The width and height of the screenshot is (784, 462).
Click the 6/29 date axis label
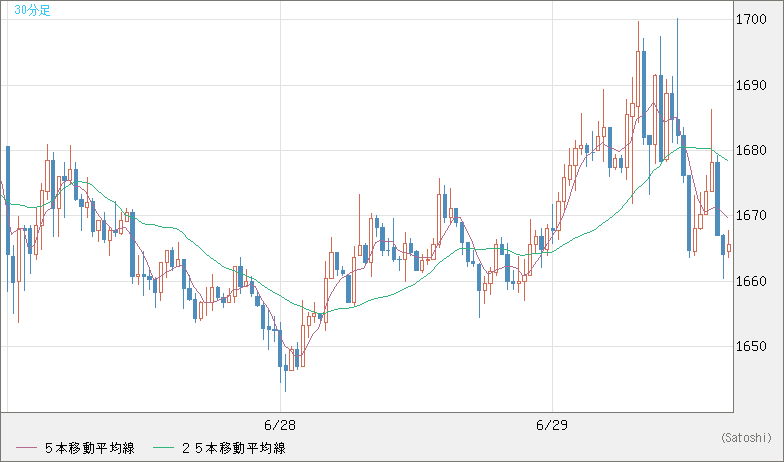[x=552, y=426]
